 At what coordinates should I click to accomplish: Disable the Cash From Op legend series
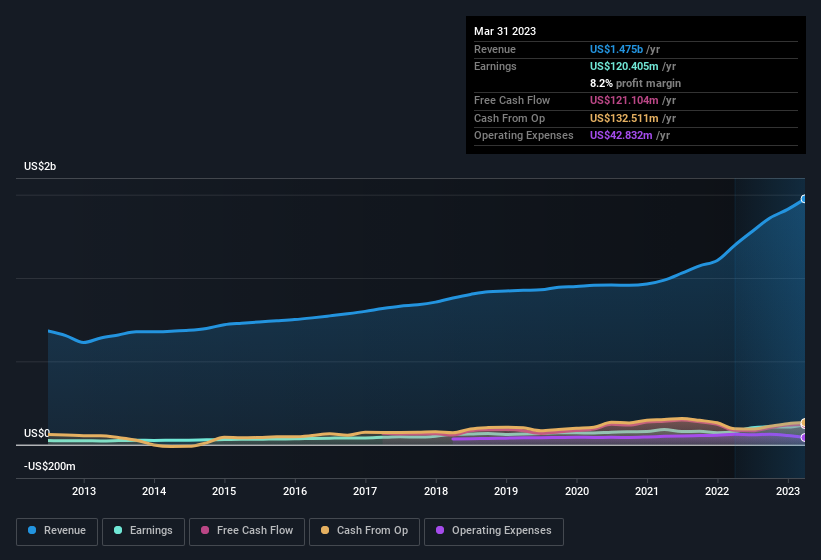pos(363,530)
